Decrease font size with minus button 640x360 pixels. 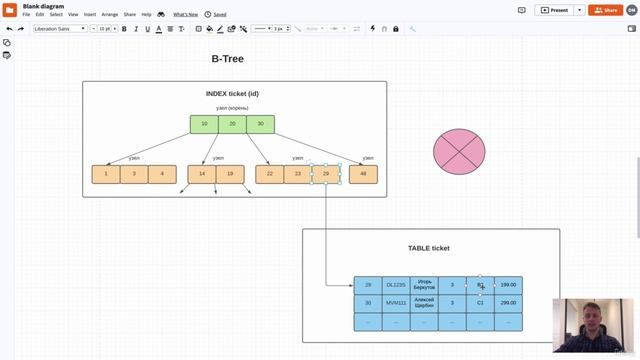pos(93,29)
